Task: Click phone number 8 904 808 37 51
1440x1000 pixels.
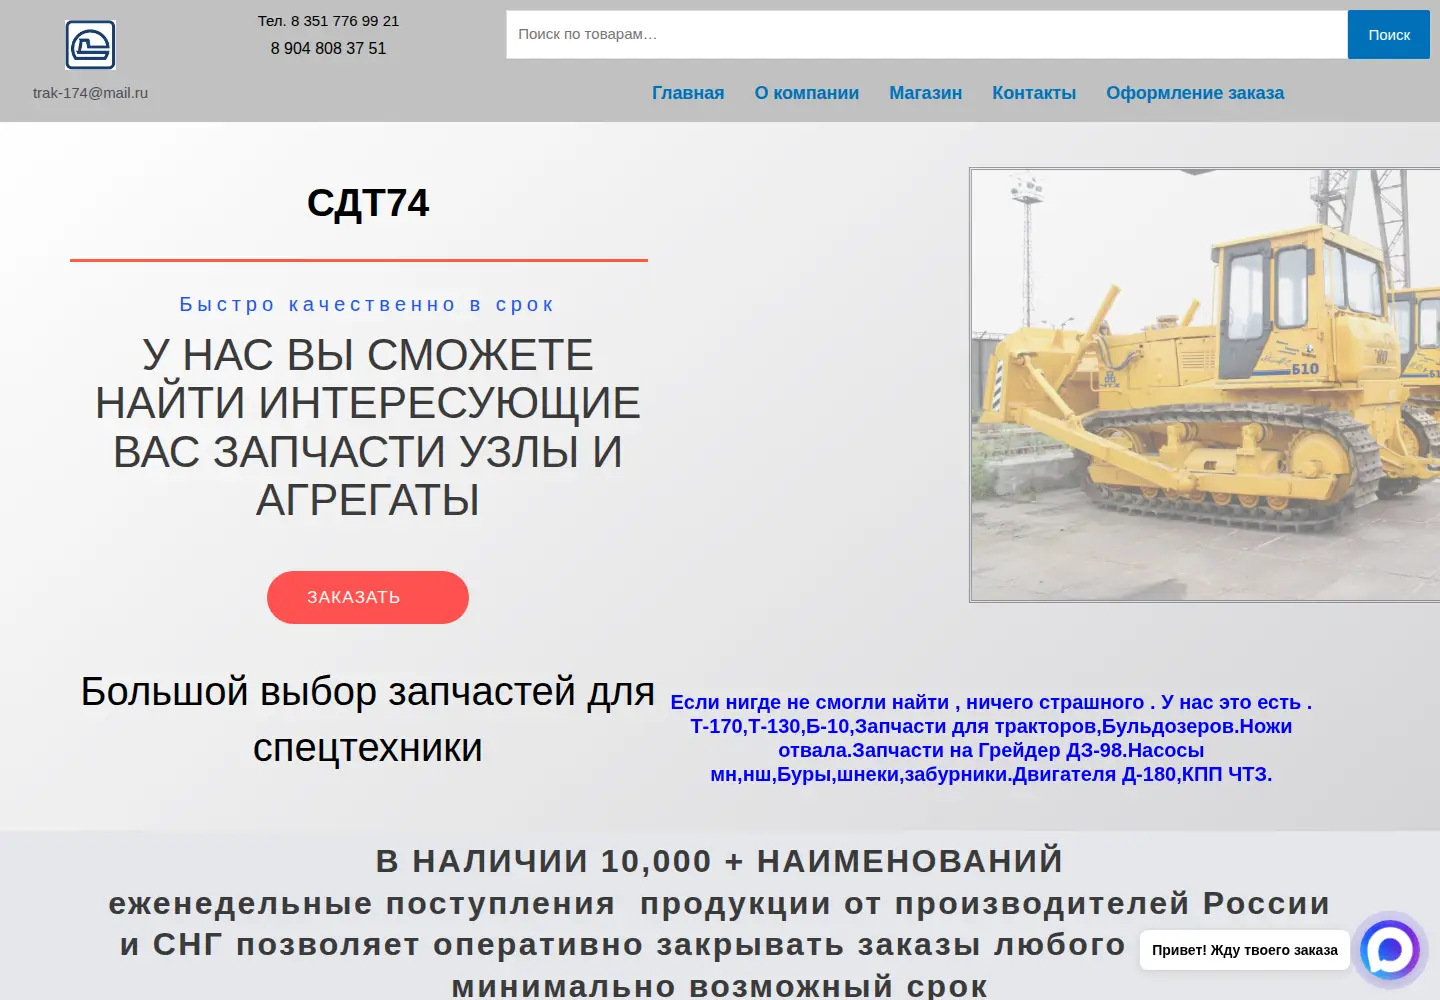Action: pos(328,48)
